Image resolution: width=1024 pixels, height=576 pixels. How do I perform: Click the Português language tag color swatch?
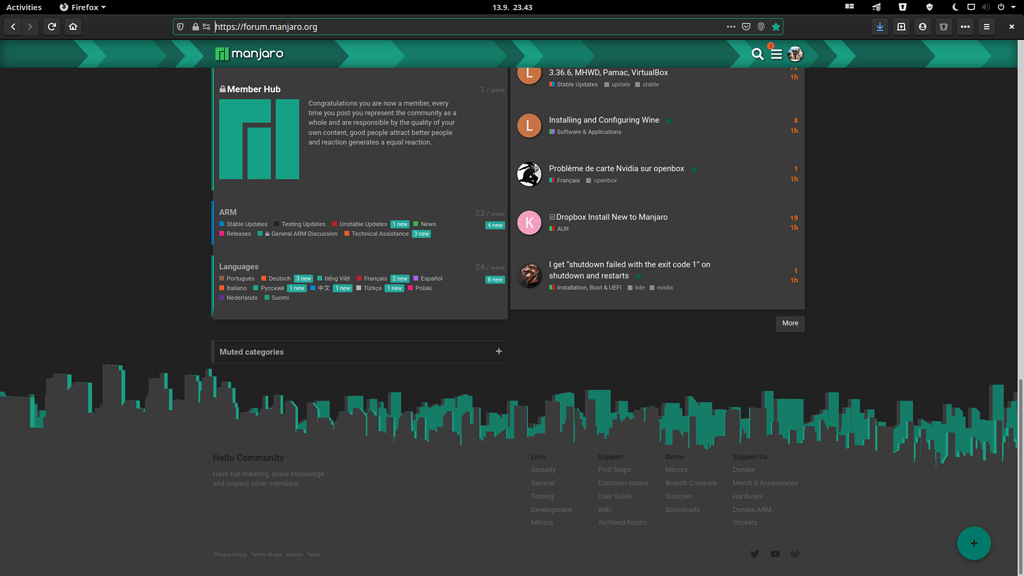pos(222,278)
